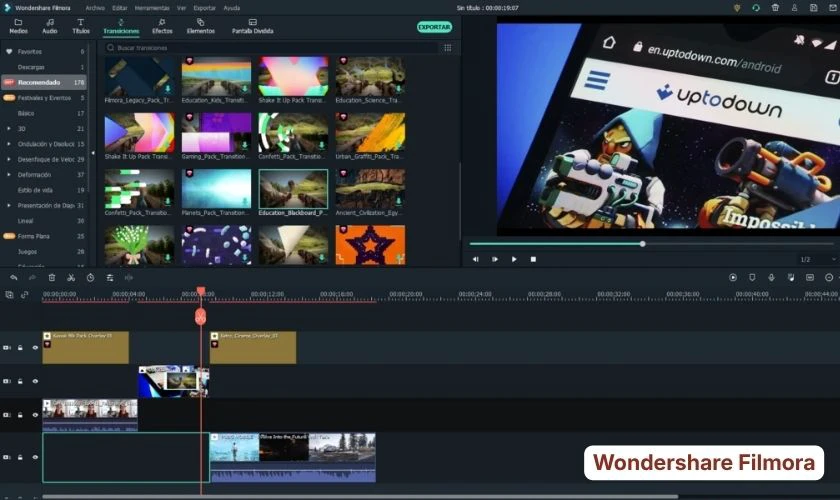This screenshot has height=500, width=840.
Task: Record voiceover with microphone icon
Action: 771,277
